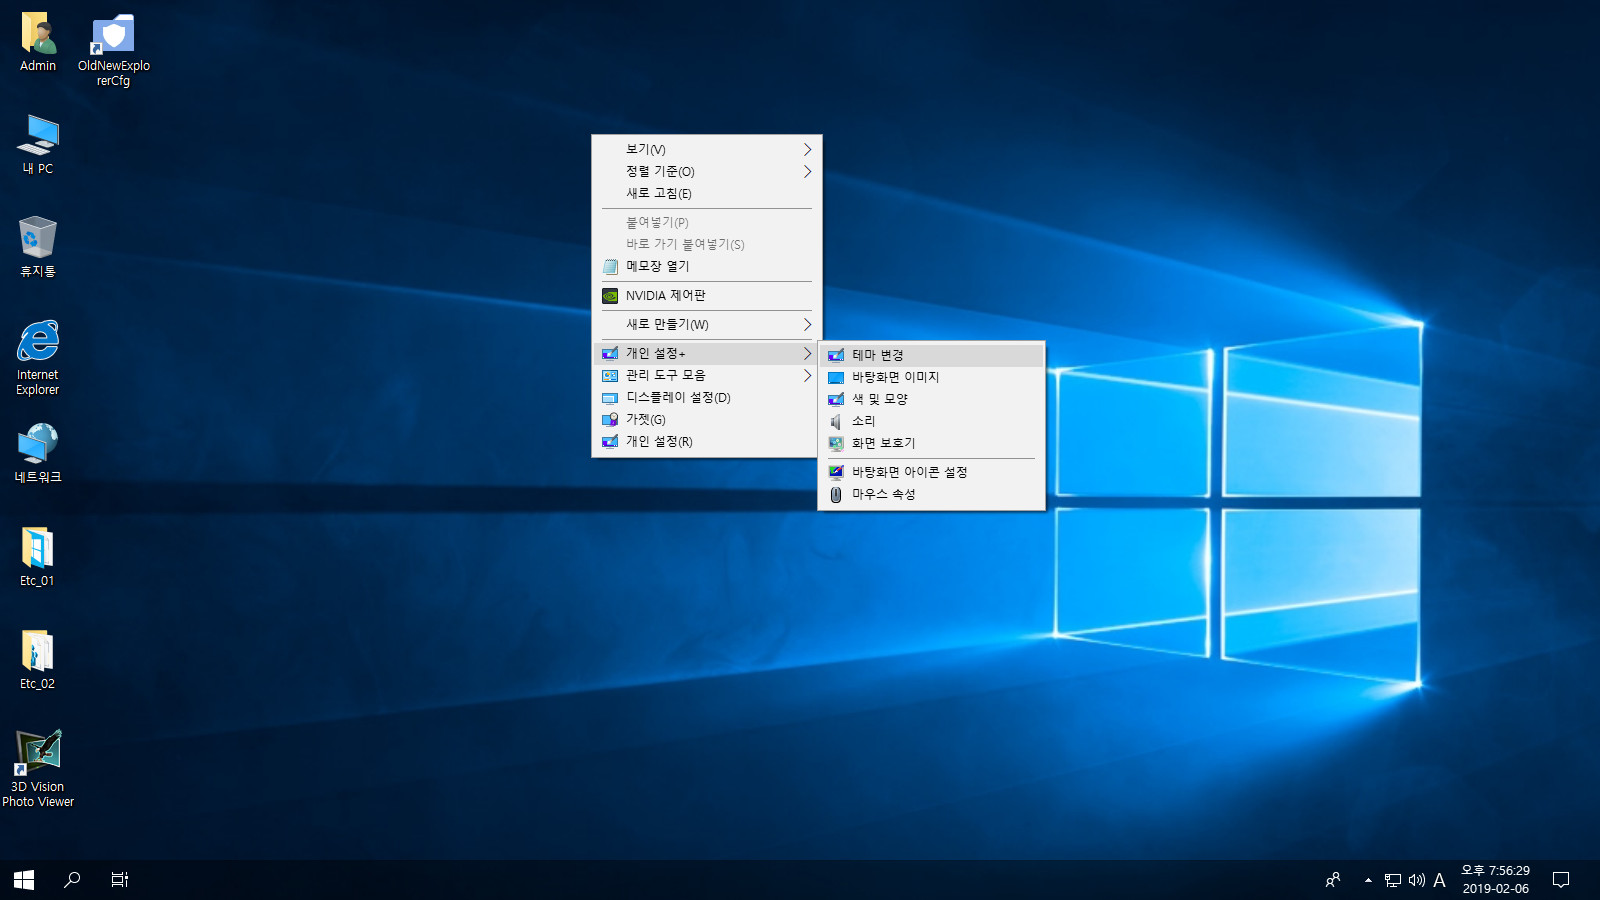Screen dimensions: 1600x900
Task: Select the Internet Explorer desktop icon
Action: click(38, 358)
